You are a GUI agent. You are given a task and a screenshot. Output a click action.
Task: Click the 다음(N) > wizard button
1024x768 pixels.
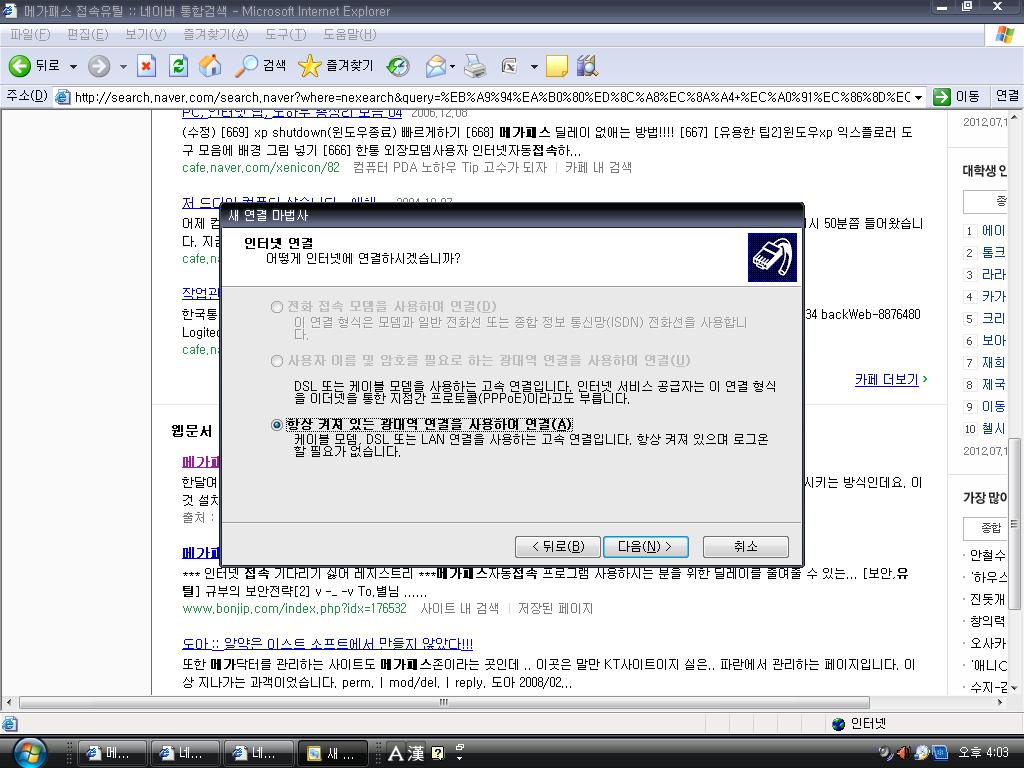click(x=645, y=547)
